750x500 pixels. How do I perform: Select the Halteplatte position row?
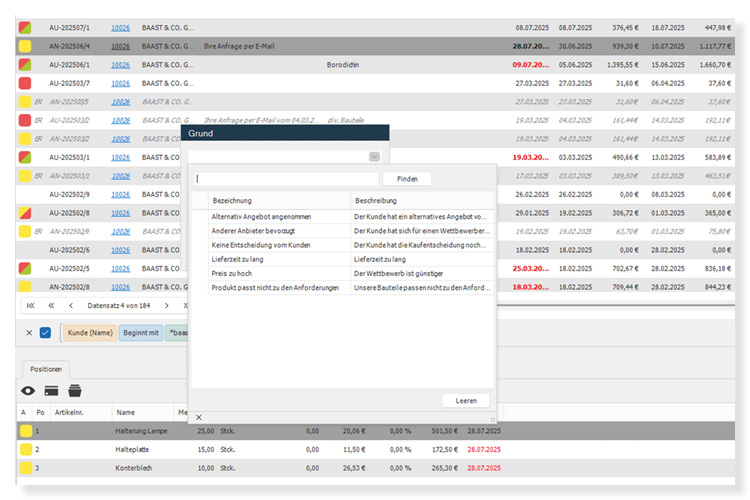click(376, 450)
